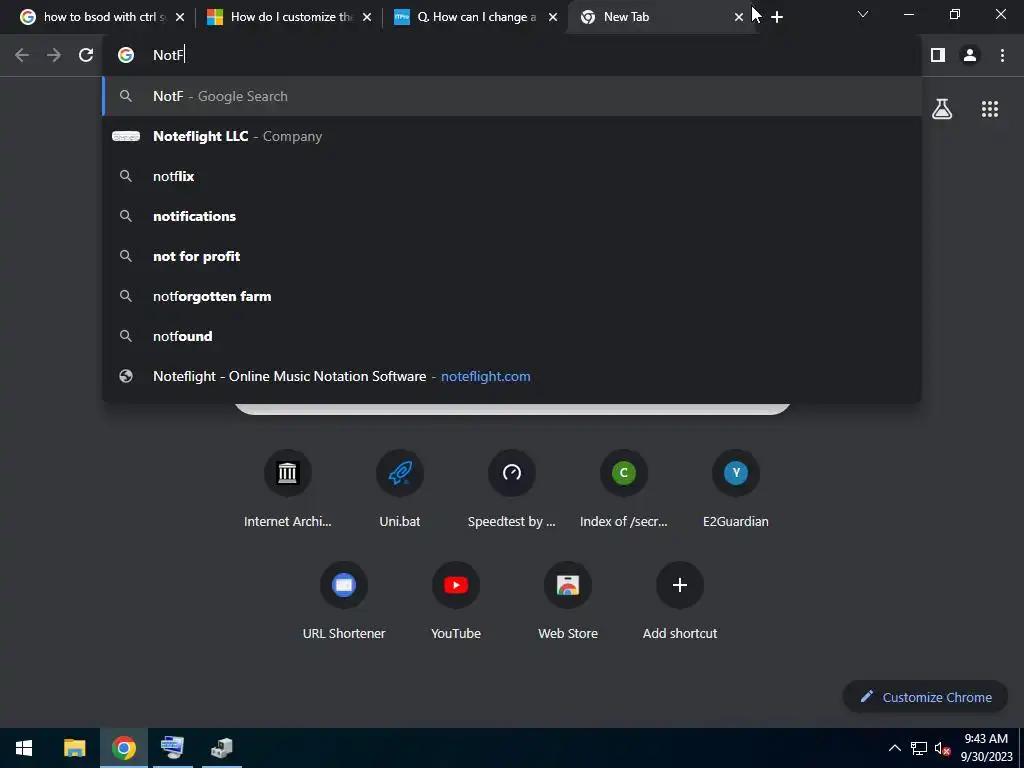Viewport: 1024px width, 768px height.
Task: Open the clock showing 9:43 AM
Action: (986, 748)
